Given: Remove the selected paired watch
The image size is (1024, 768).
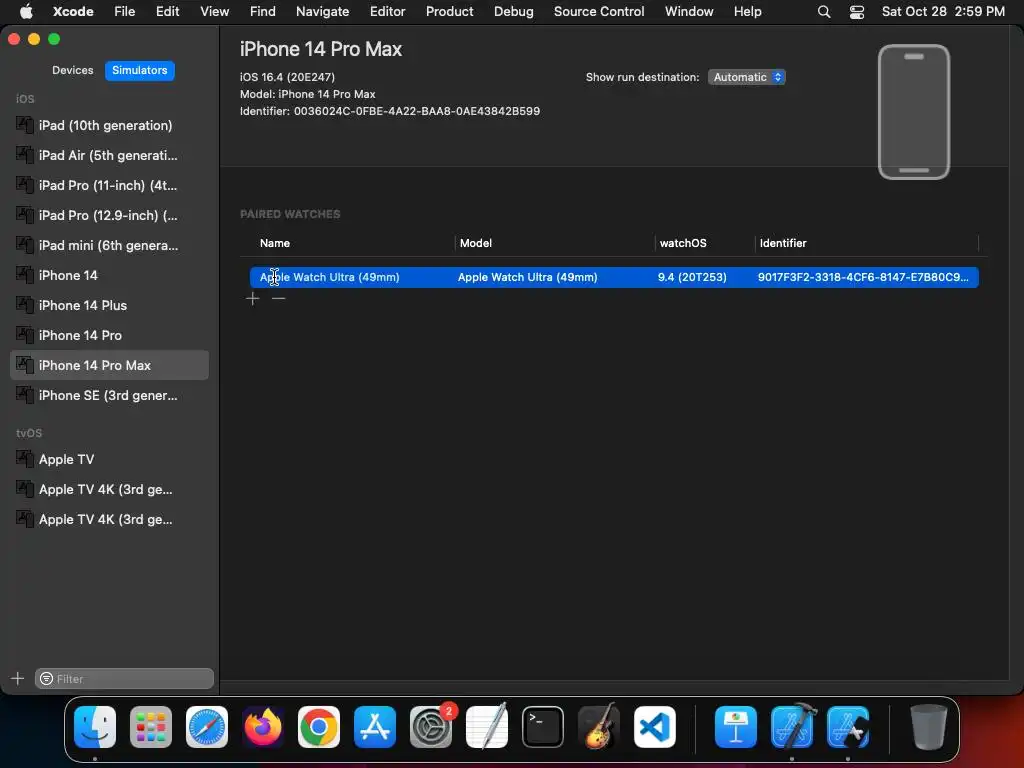Looking at the screenshot, I should [x=279, y=298].
